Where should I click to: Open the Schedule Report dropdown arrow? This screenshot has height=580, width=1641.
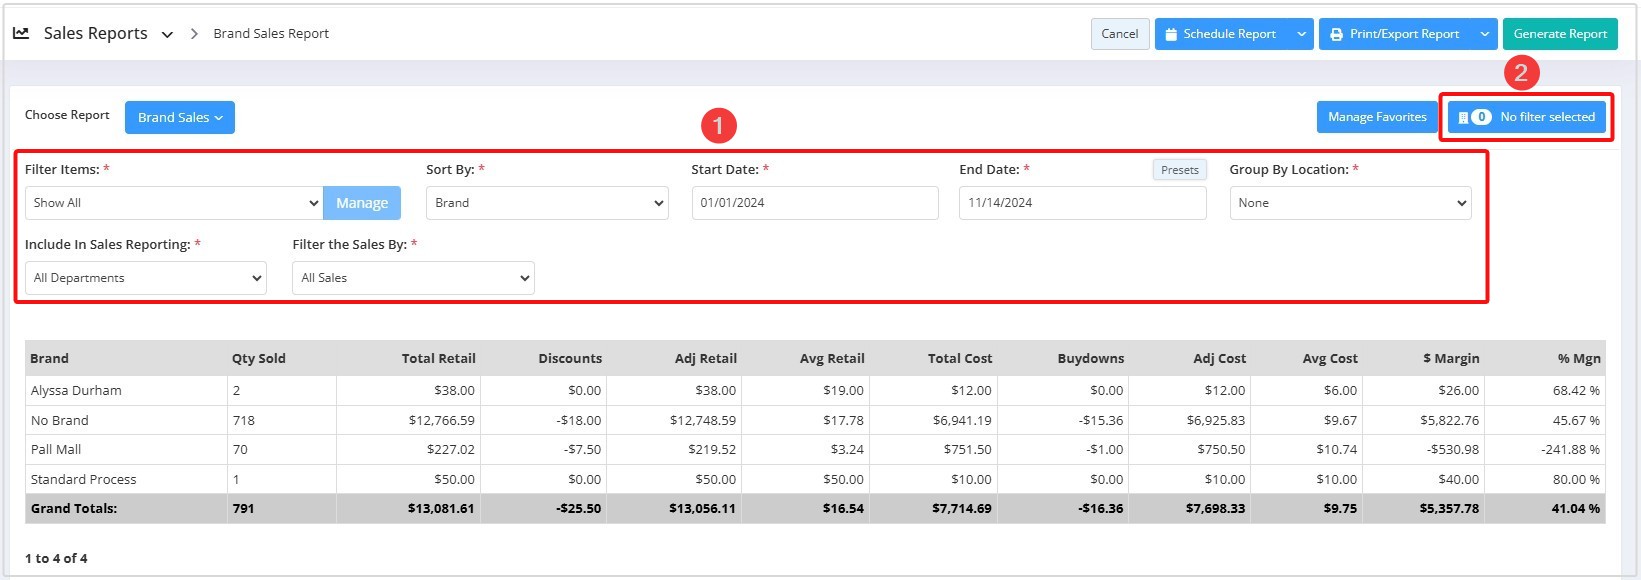click(x=1301, y=34)
